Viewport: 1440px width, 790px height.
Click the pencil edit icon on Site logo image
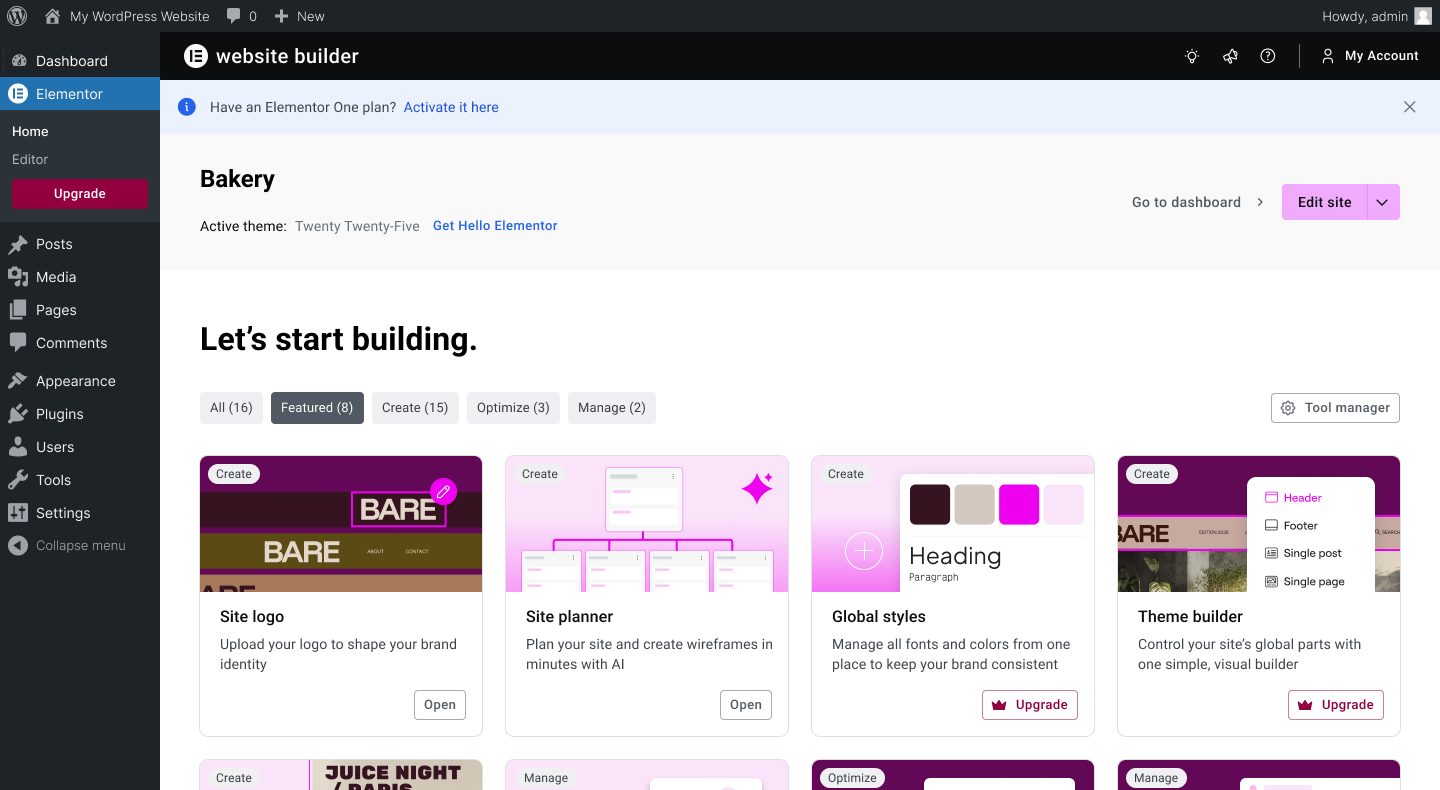pos(443,491)
